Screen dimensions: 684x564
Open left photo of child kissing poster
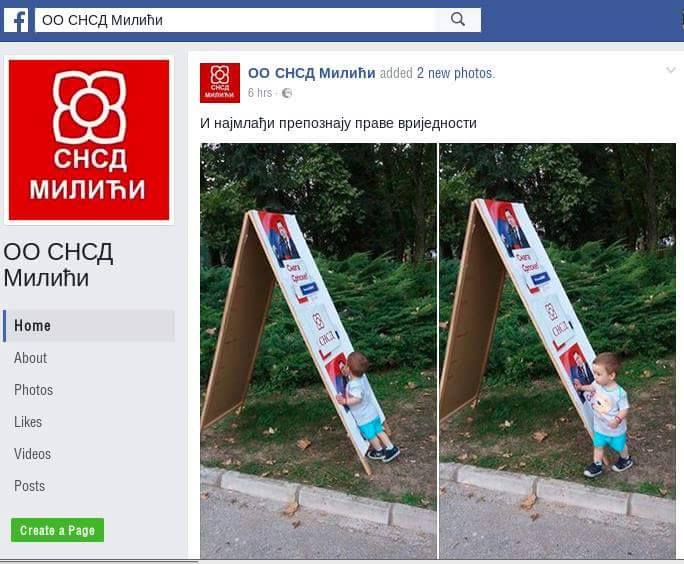pos(318,351)
